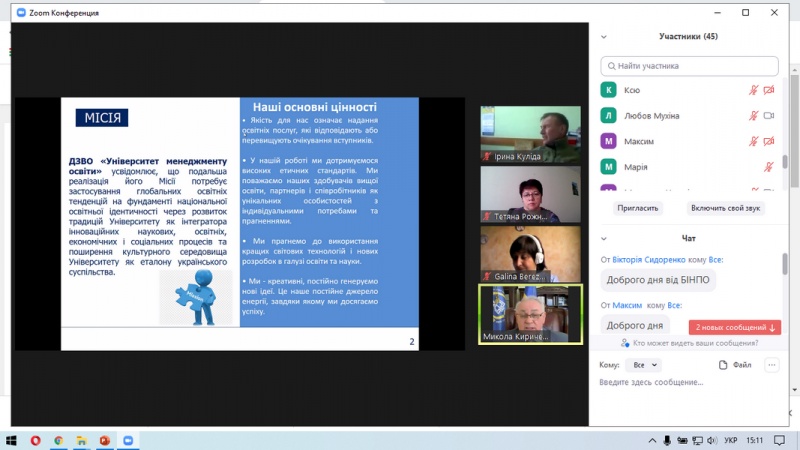The width and height of the screenshot is (800, 450).
Task: Open the Кому recipient dropdown
Action: (x=641, y=366)
